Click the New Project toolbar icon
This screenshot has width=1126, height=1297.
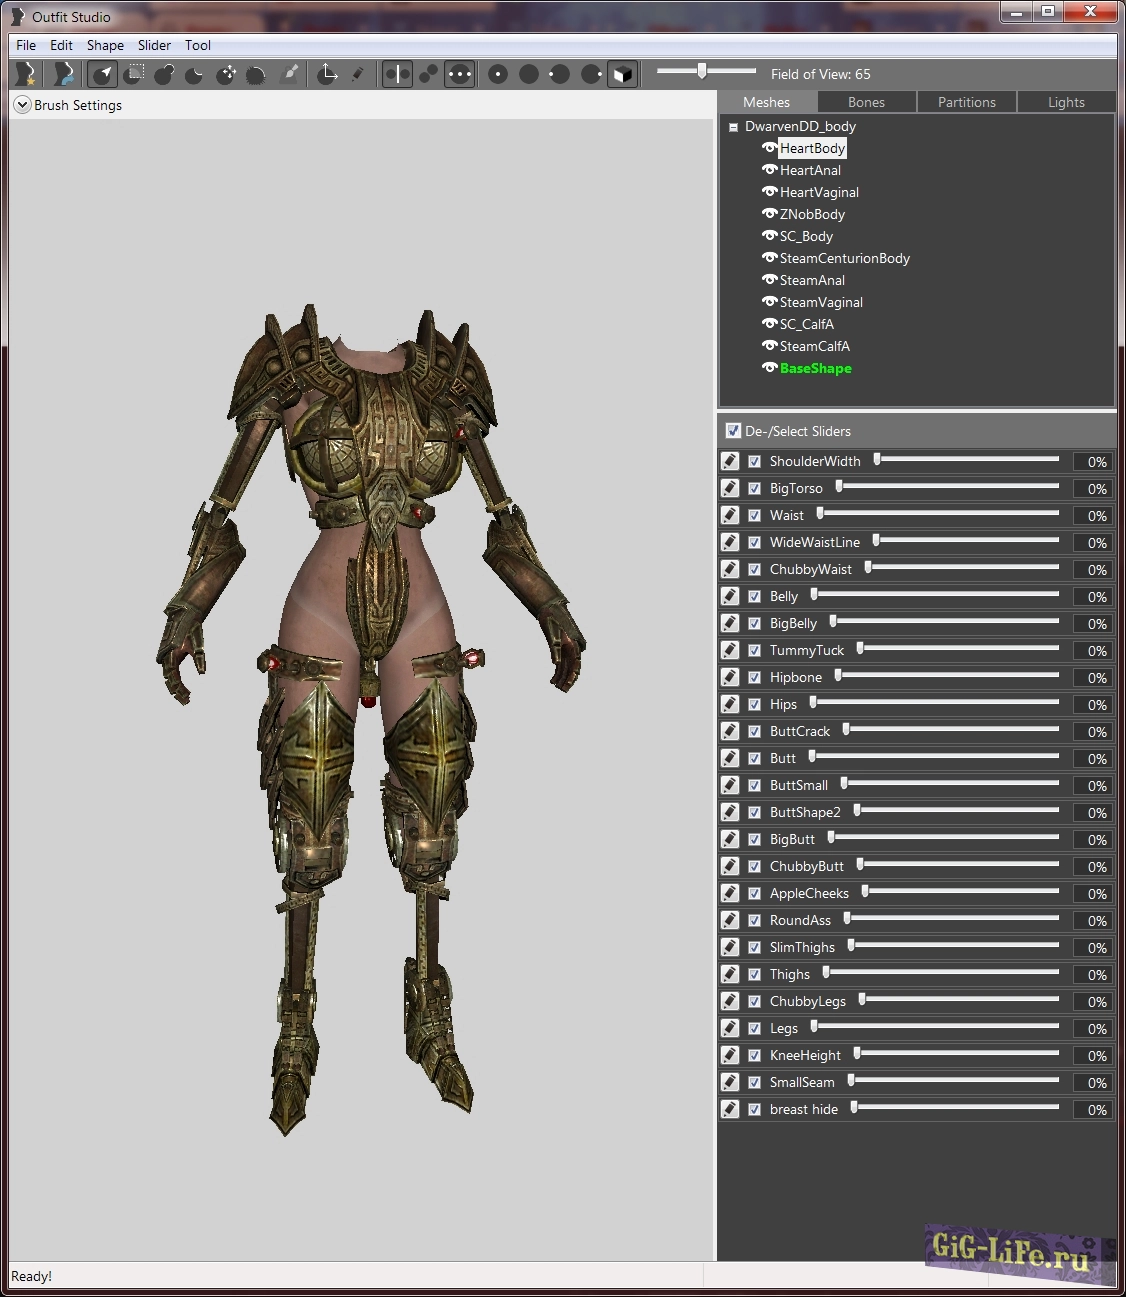25,74
